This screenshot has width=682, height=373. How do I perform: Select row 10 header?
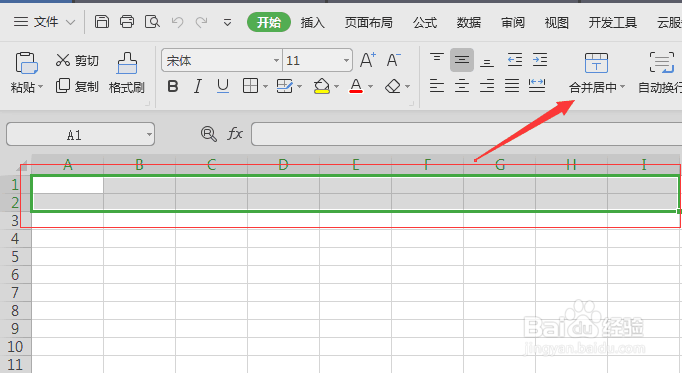click(15, 346)
